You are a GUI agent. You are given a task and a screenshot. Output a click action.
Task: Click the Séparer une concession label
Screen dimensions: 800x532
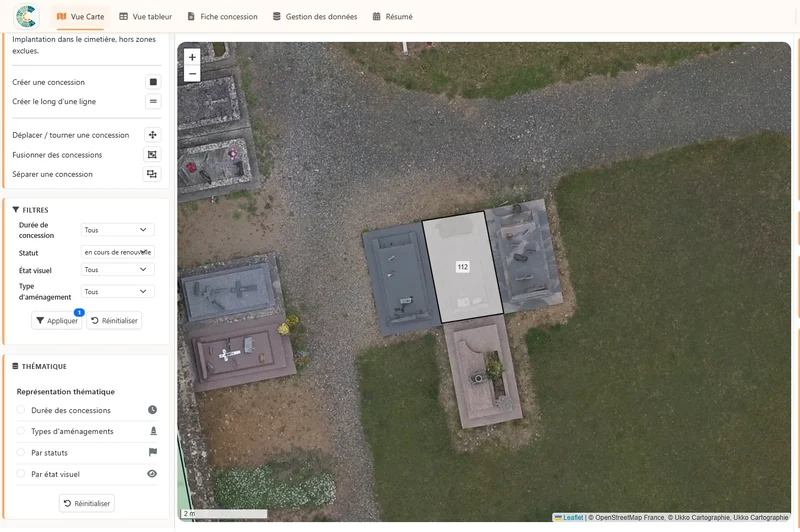coord(53,174)
